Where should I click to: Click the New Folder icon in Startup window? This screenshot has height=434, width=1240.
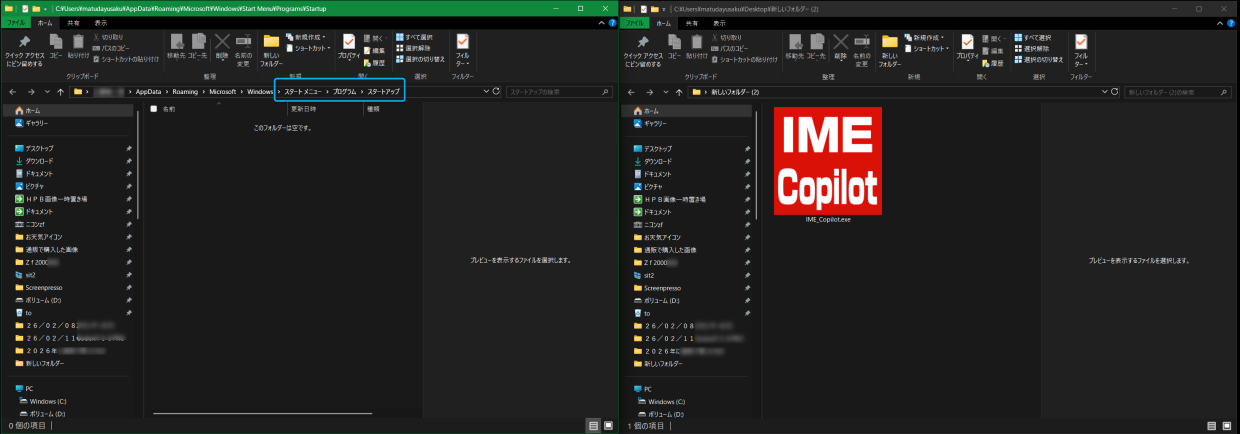[x=271, y=48]
